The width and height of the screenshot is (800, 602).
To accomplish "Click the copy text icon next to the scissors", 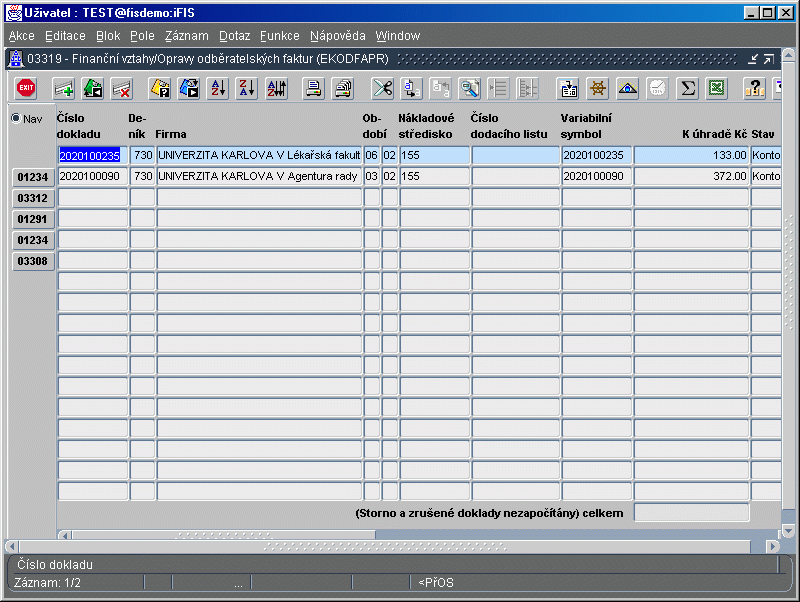I will pos(412,88).
